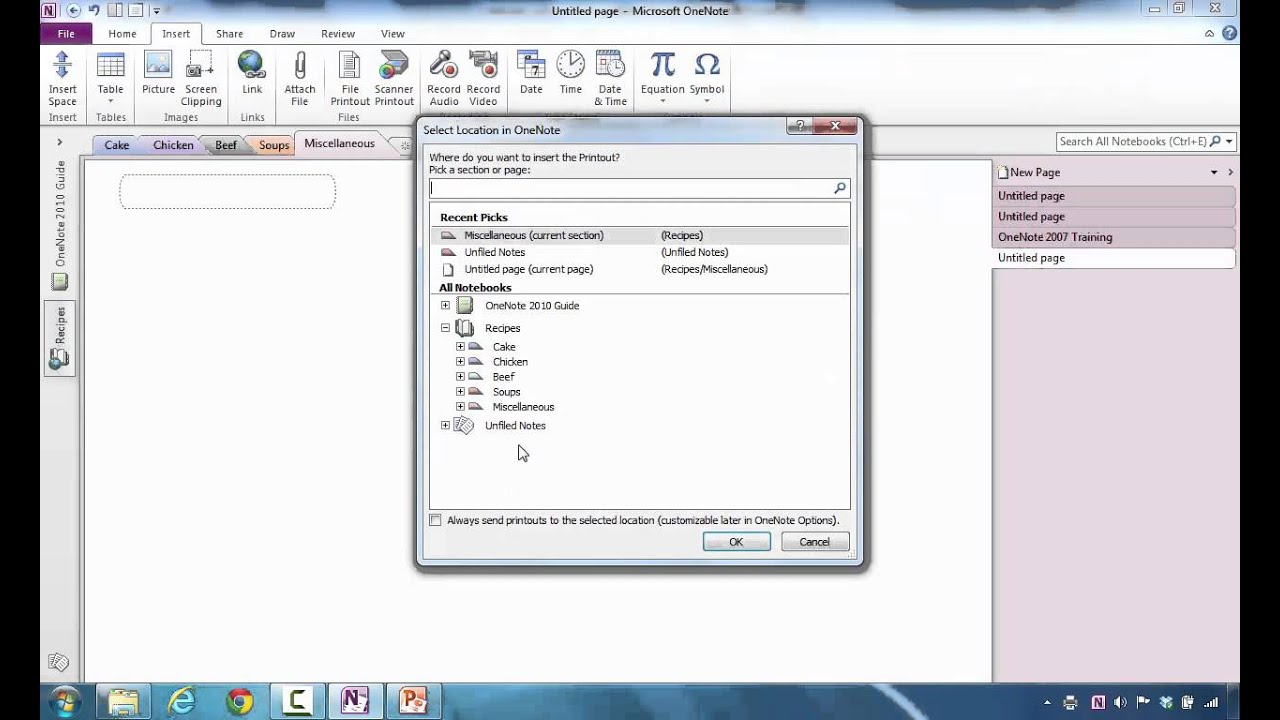Switch to the Draw ribbon tab
The height and width of the screenshot is (720, 1280).
click(282, 33)
